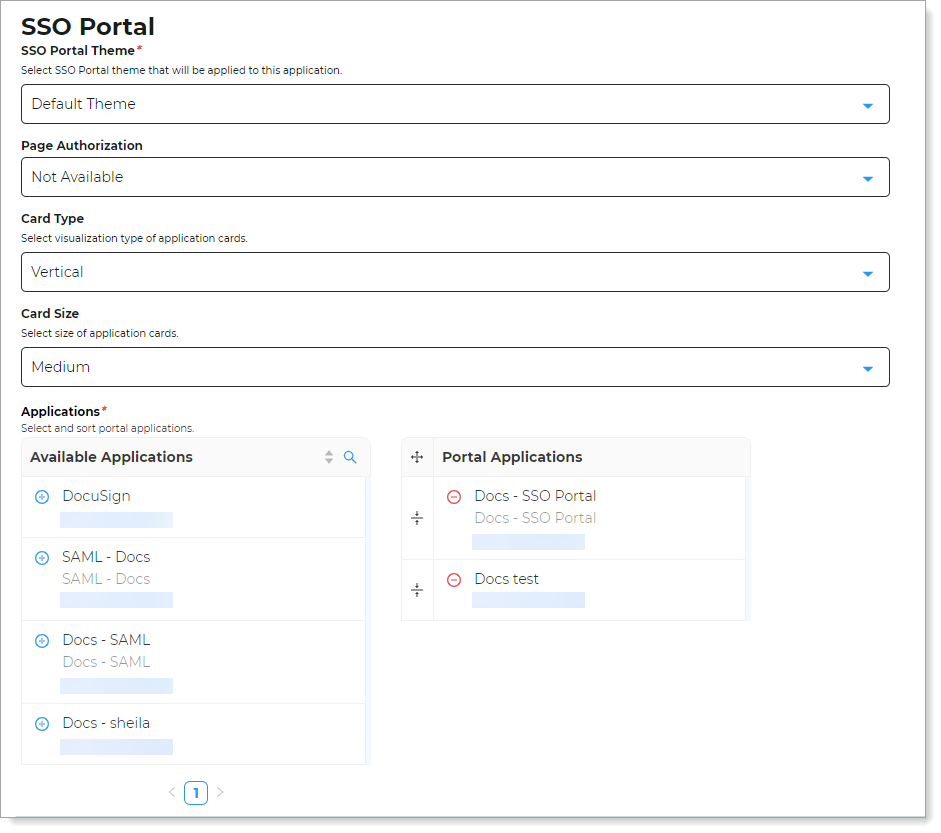Click drag handle next to Docs - SSO Portal

[x=417, y=518]
